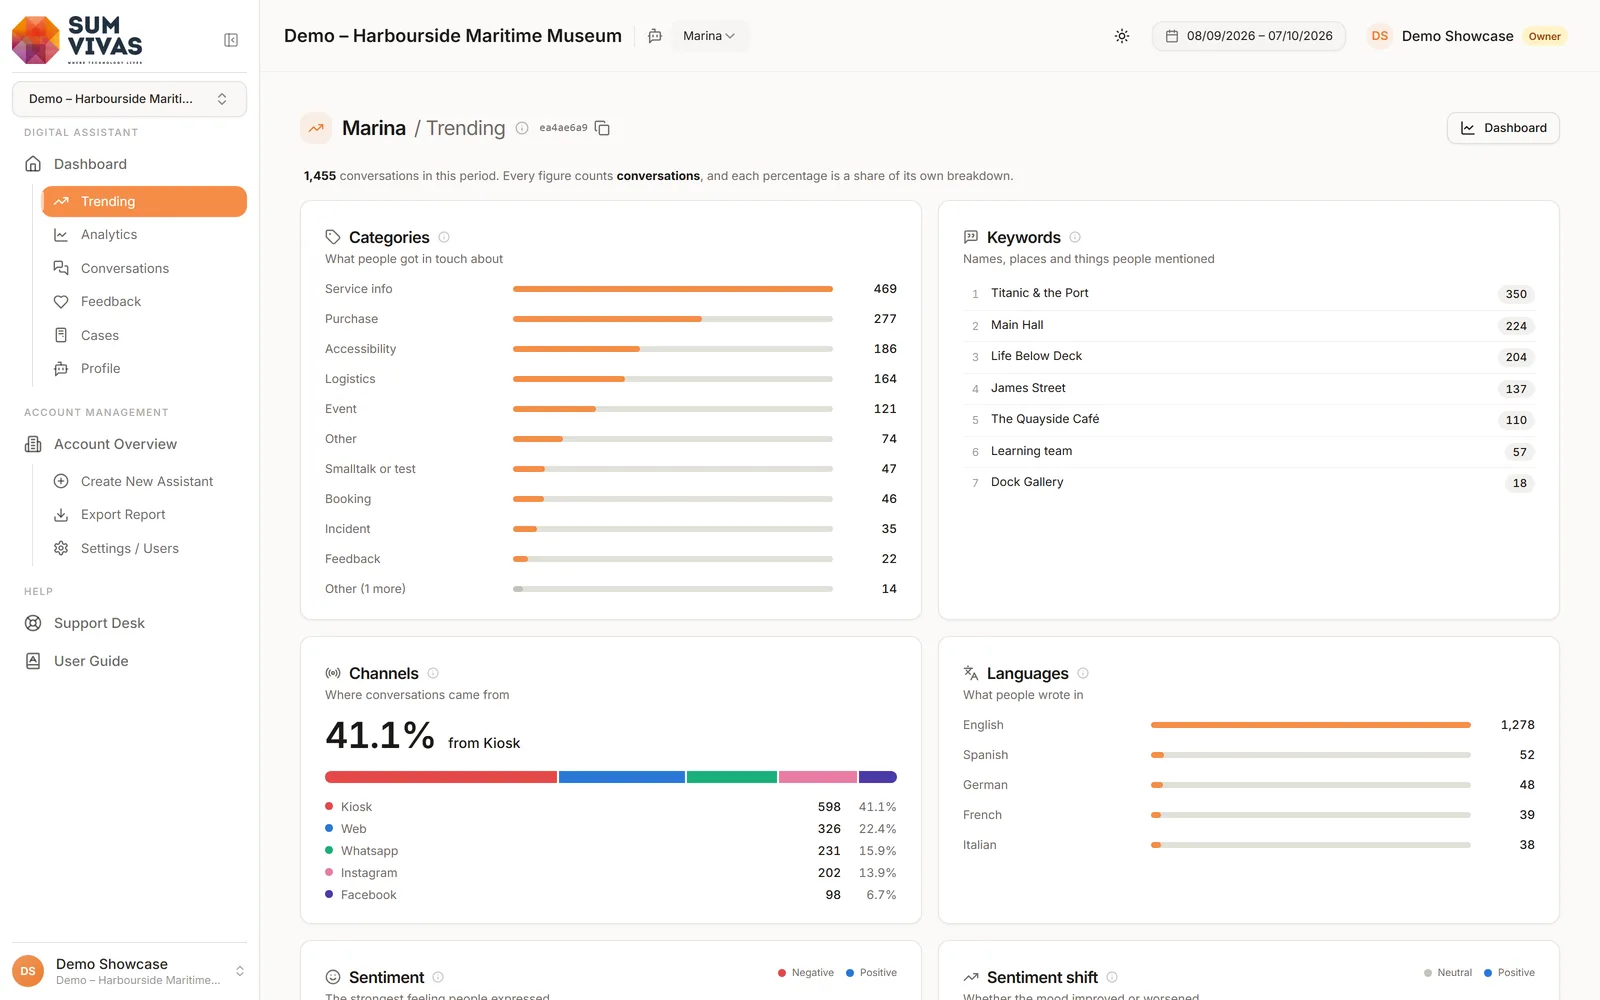The image size is (1600, 1000).
Task: Click the red Kiosk segment of channel bar
Action: coord(441,777)
